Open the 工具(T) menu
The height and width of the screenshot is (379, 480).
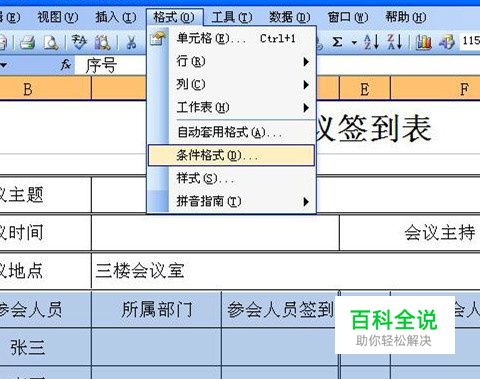pyautogui.click(x=232, y=17)
